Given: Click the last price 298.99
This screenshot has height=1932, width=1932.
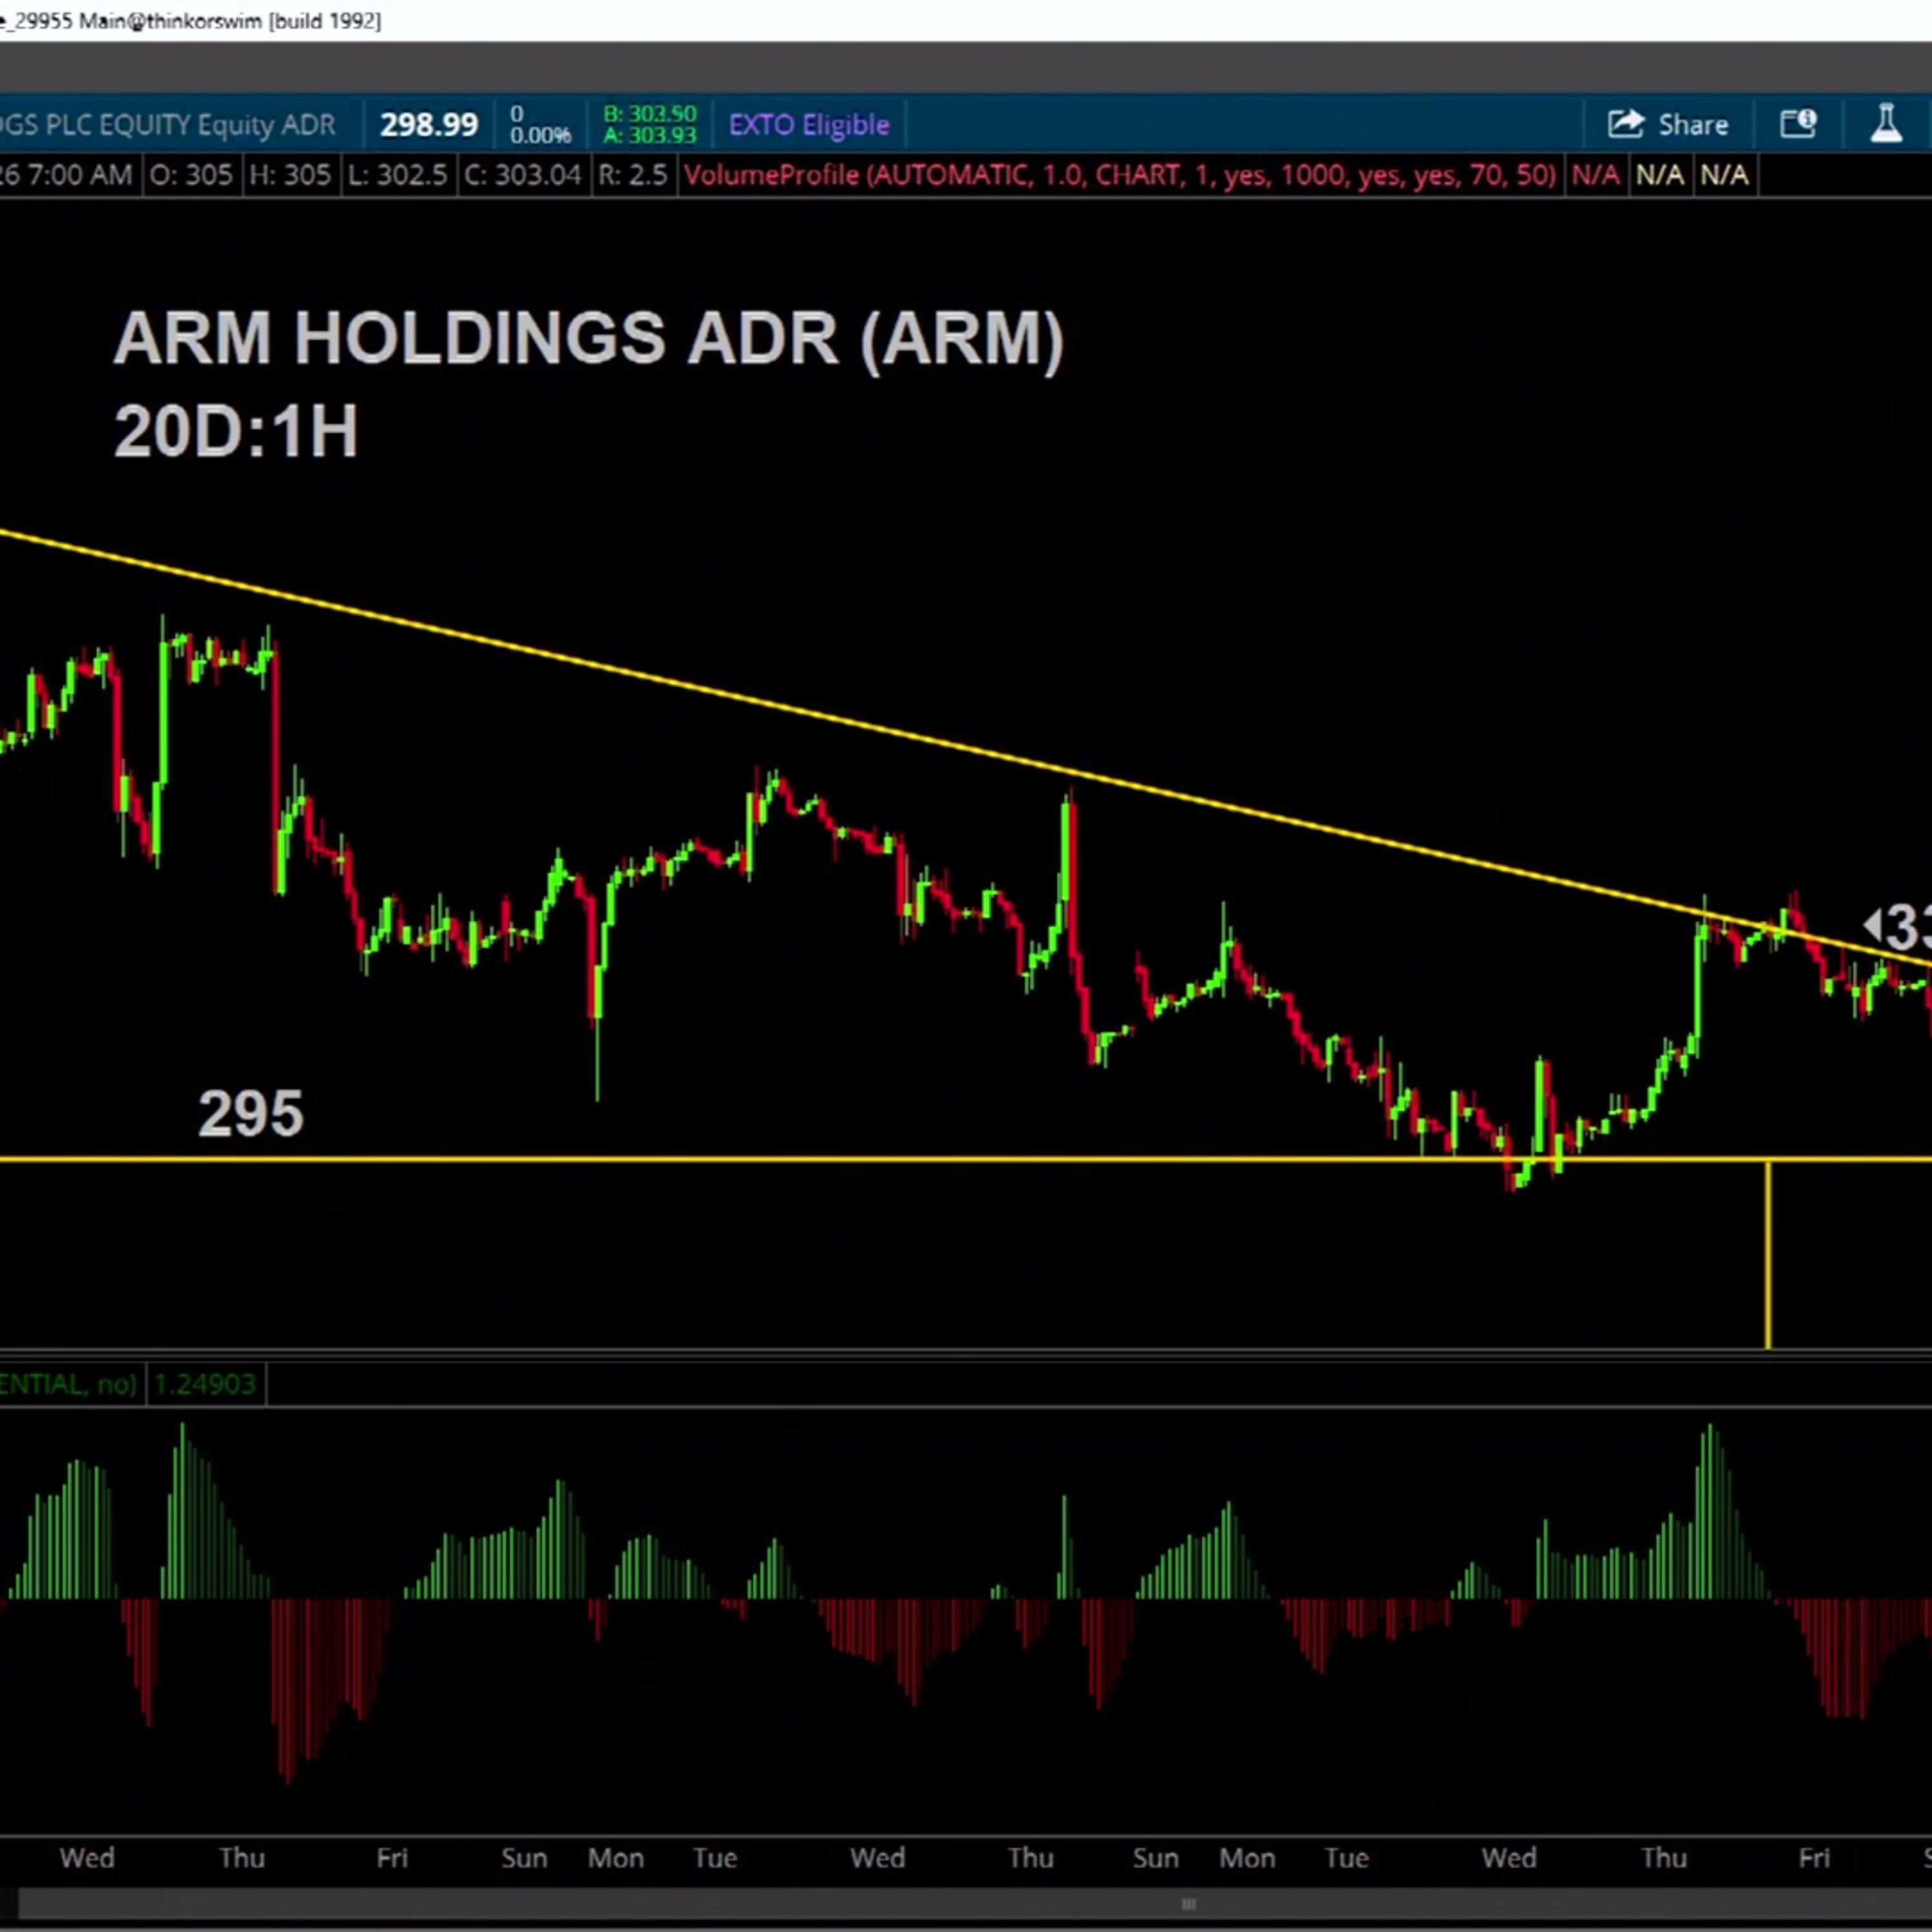Looking at the screenshot, I should [x=429, y=125].
